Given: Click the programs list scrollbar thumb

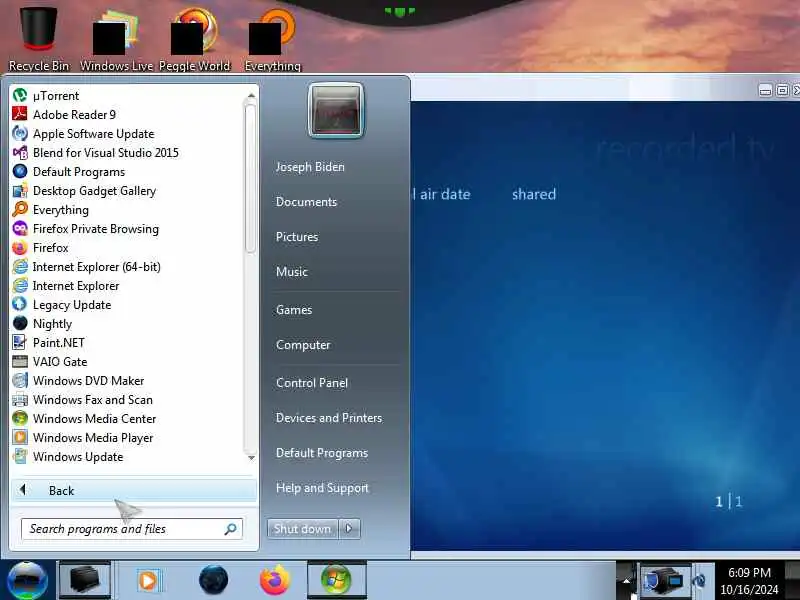Looking at the screenshot, I should tap(250, 178).
